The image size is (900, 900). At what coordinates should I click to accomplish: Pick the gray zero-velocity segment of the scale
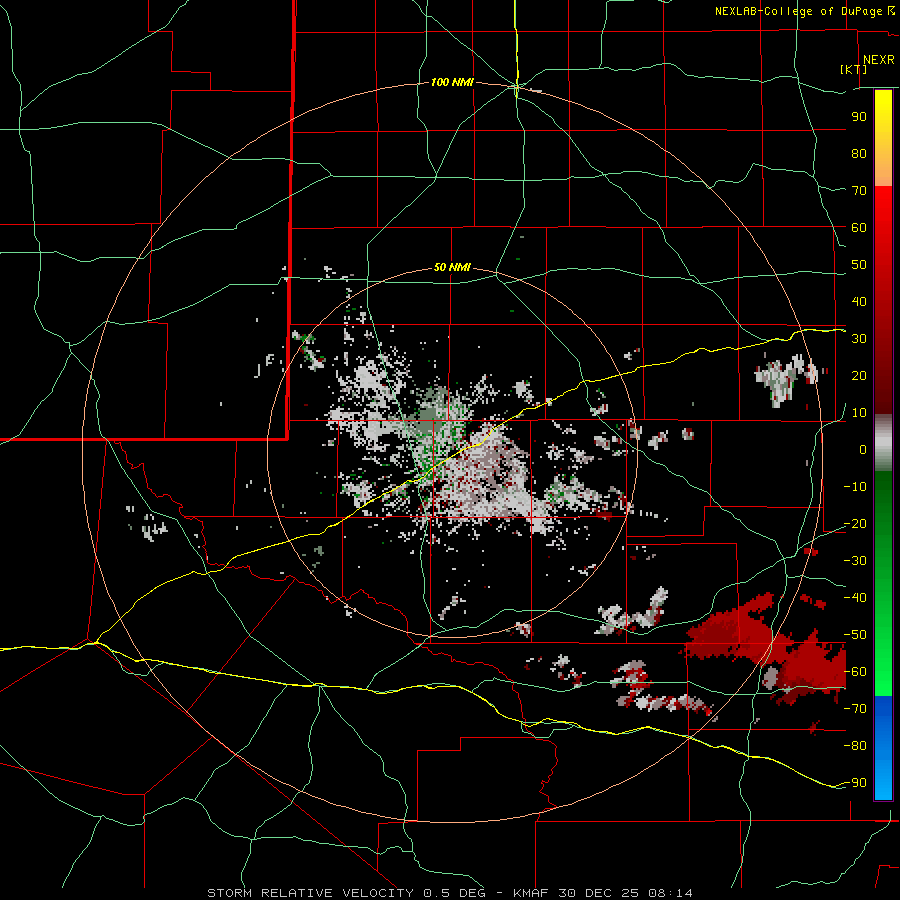point(883,443)
